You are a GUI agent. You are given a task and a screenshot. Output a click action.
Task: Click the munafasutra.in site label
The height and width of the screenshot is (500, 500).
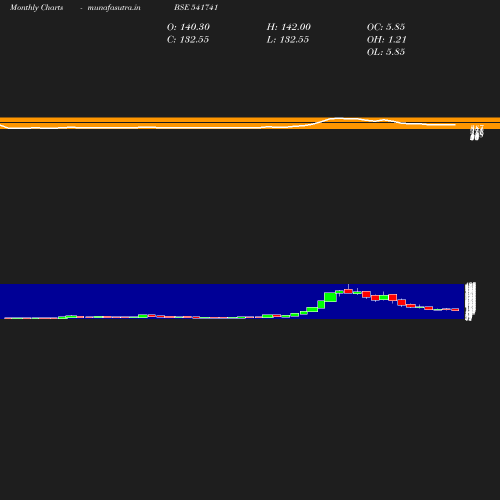tap(114, 7)
